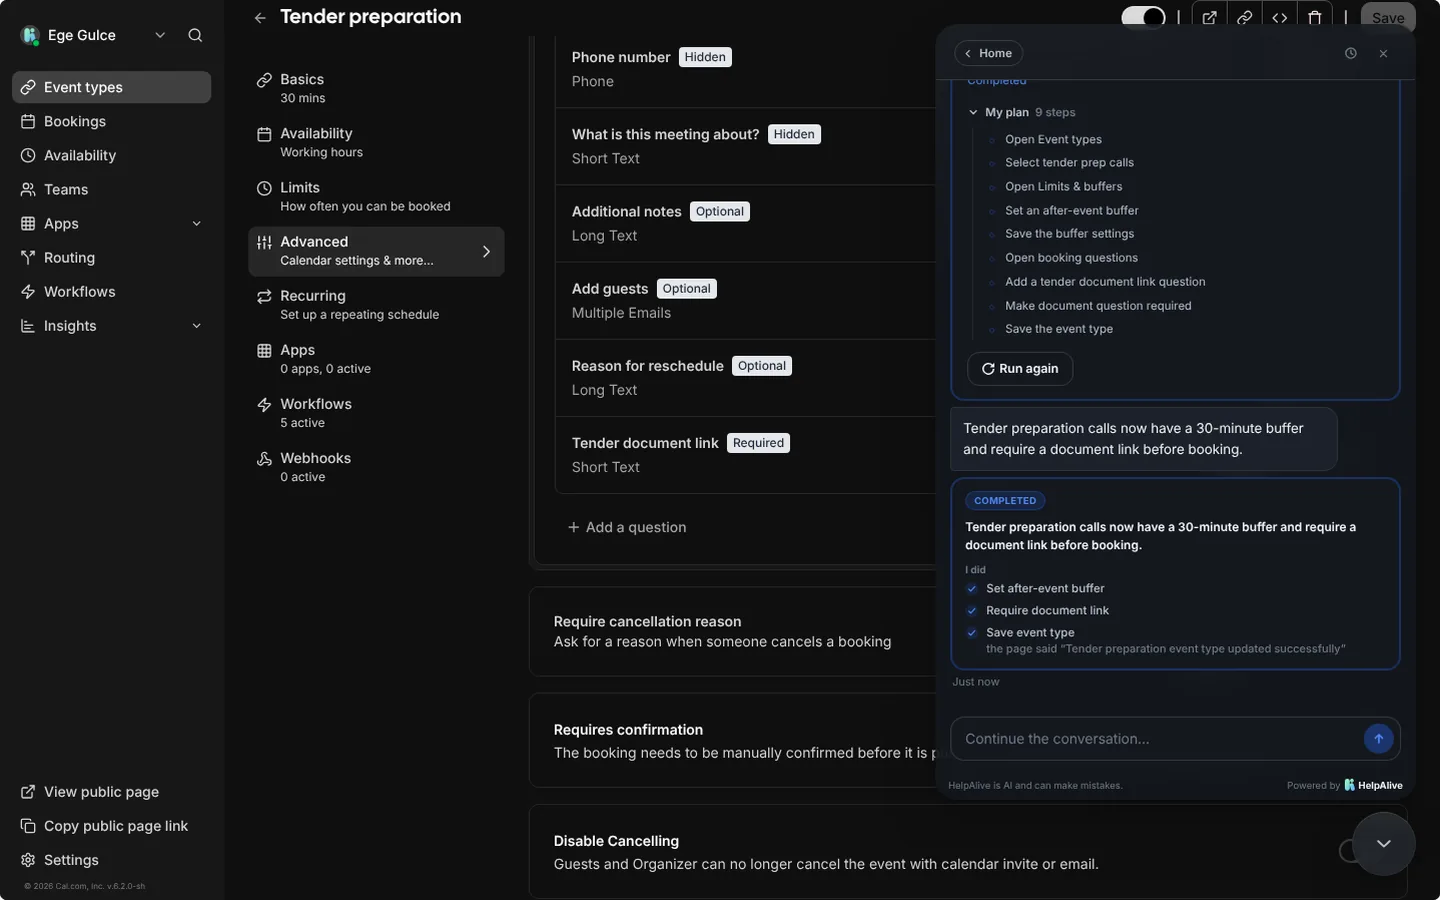1440x900 pixels.
Task: Open the Basics 30 mins tab
Action: coord(376,88)
